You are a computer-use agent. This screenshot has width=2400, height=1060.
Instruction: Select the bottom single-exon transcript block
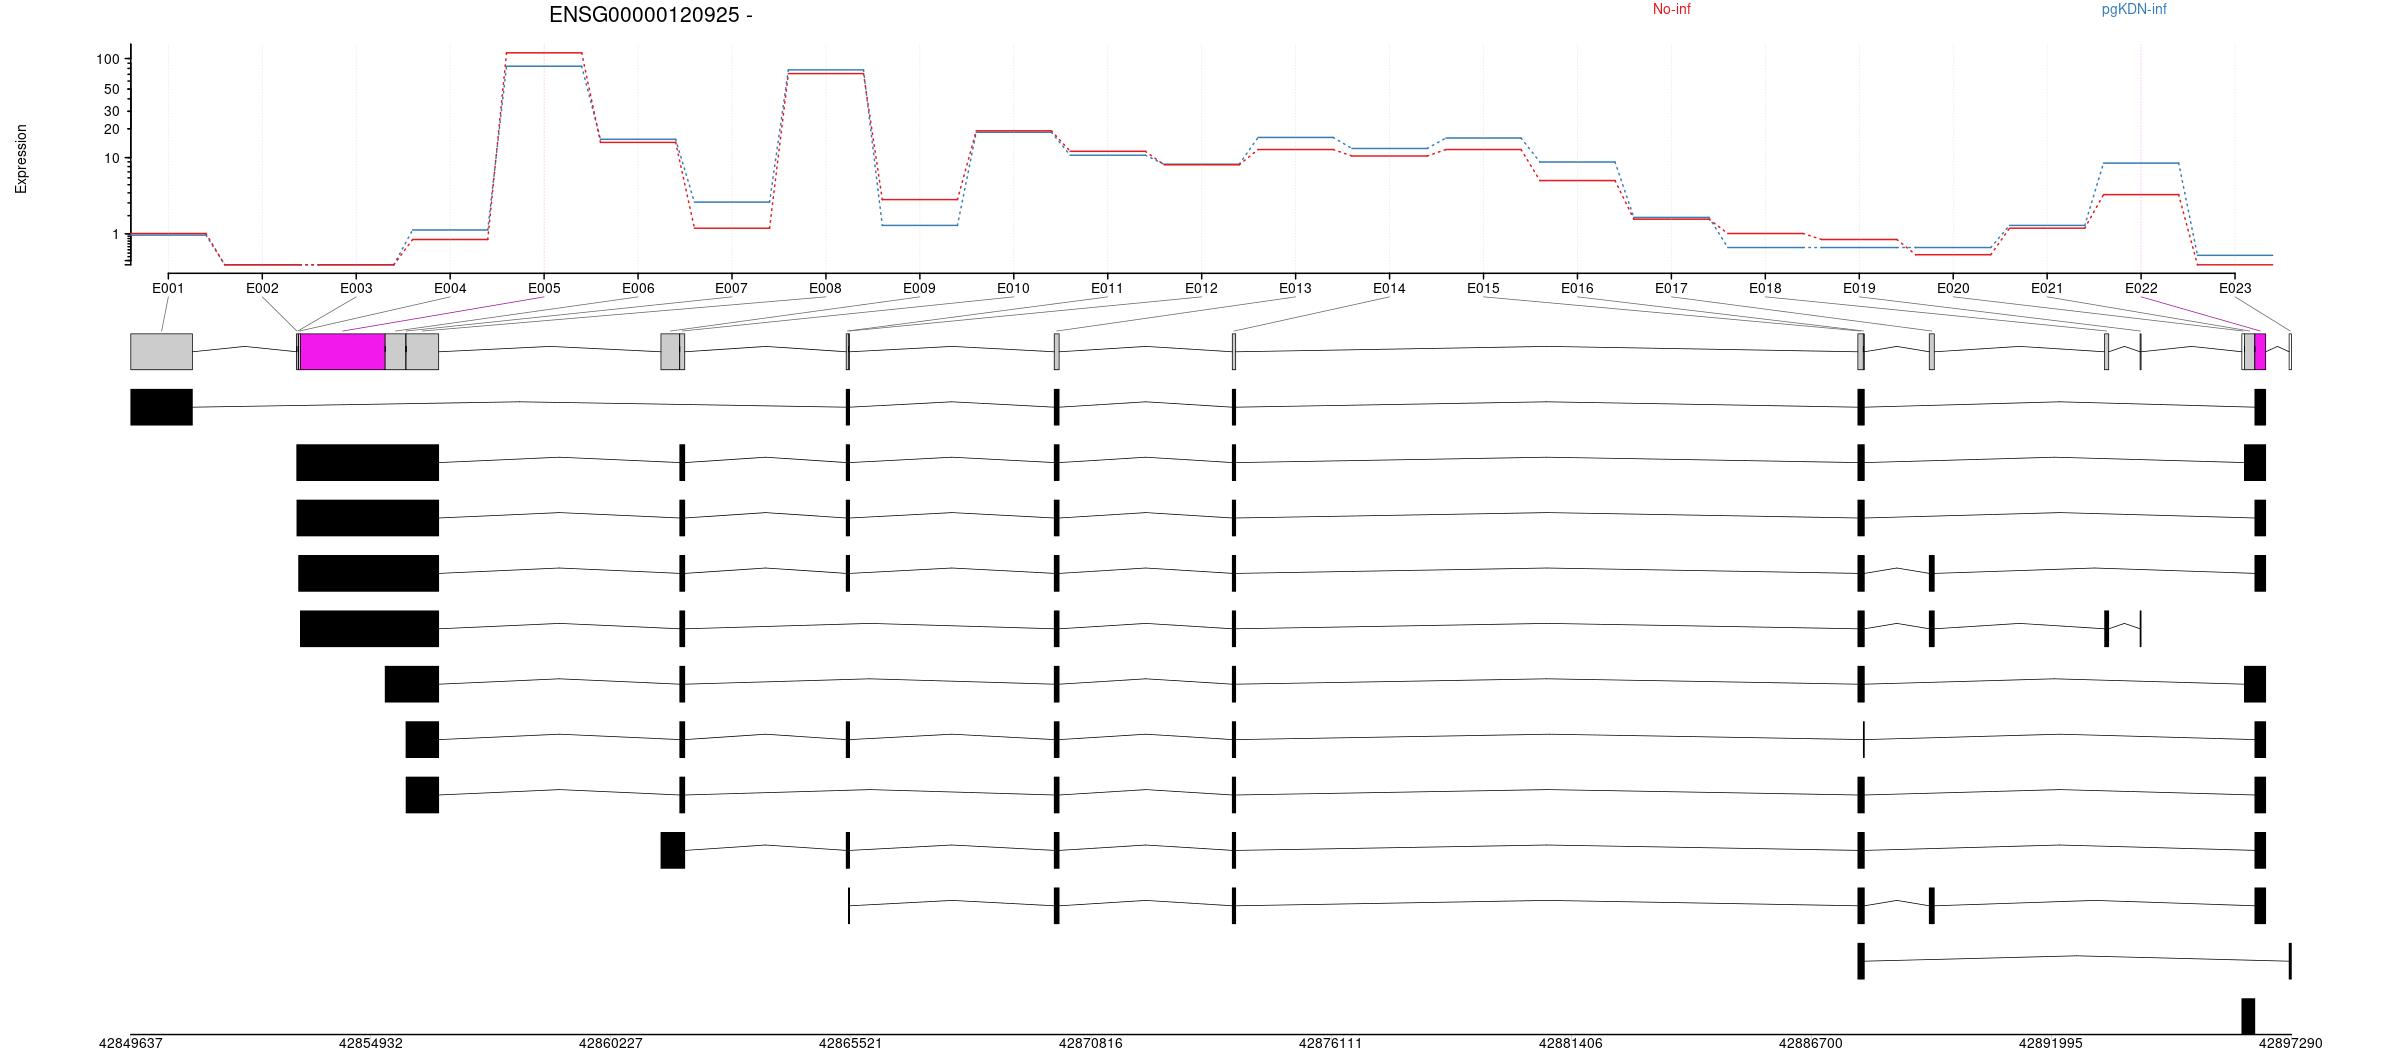coord(2248,1016)
